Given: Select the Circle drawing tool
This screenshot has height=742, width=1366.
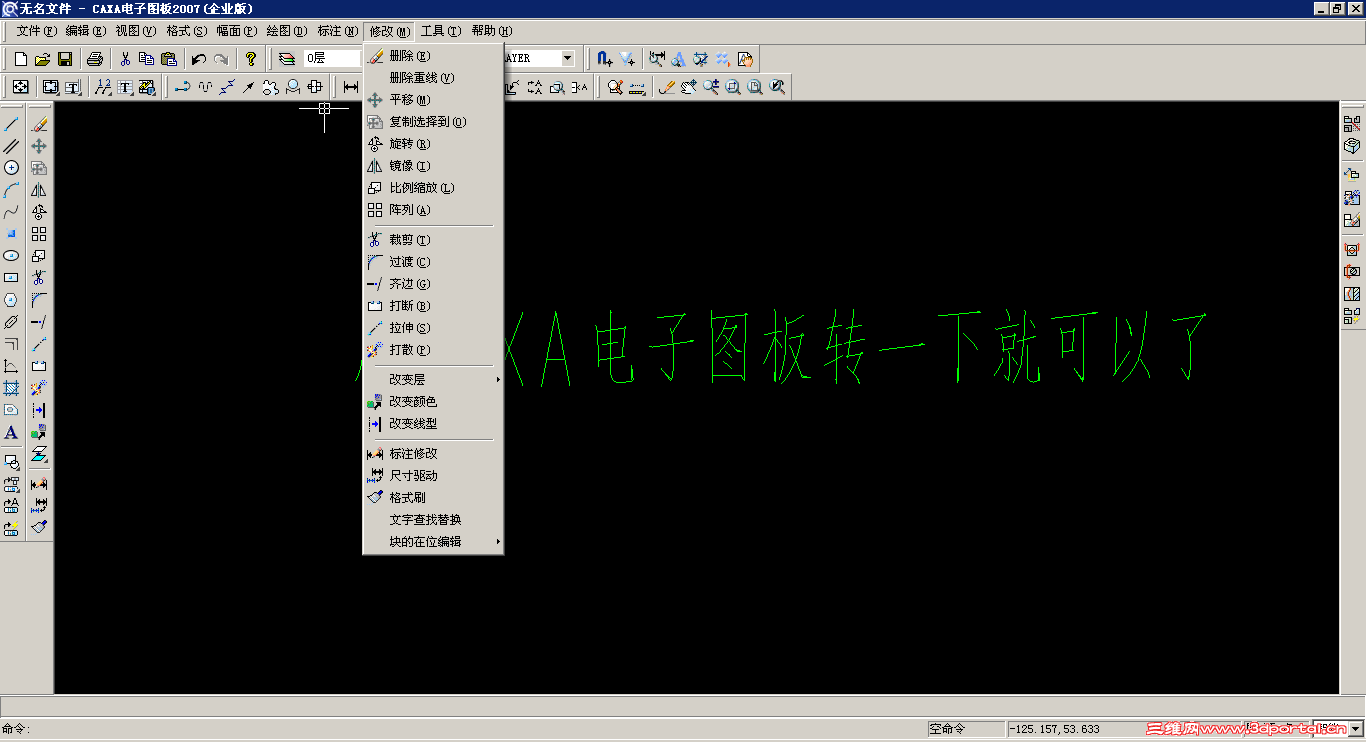Looking at the screenshot, I should click(x=12, y=168).
